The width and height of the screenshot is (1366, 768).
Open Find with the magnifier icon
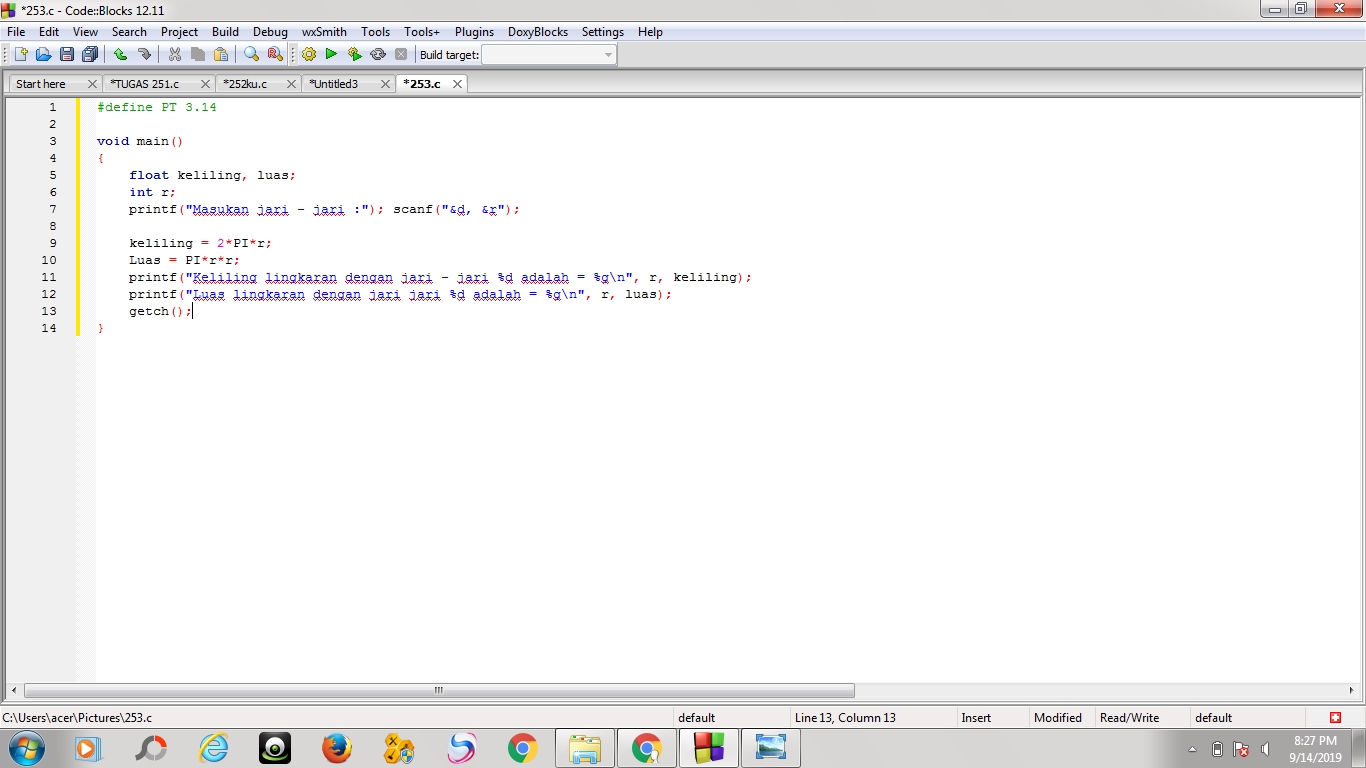coord(252,54)
